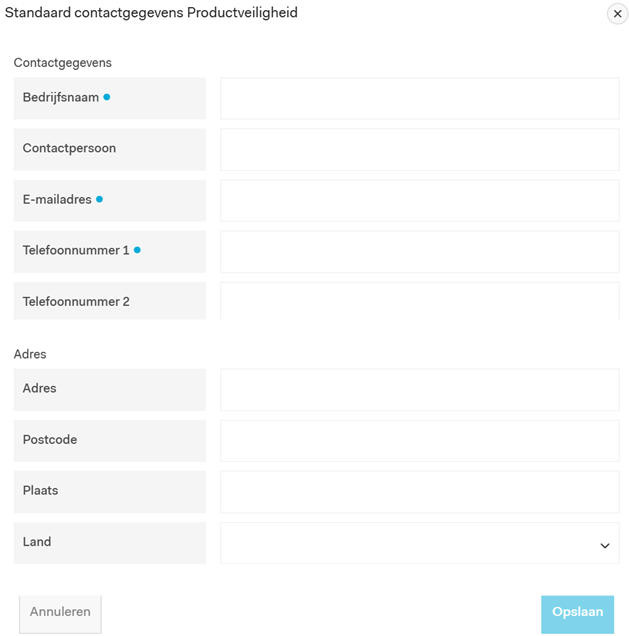Click the E-mailadres input field
629x636 pixels.
pyautogui.click(x=419, y=201)
